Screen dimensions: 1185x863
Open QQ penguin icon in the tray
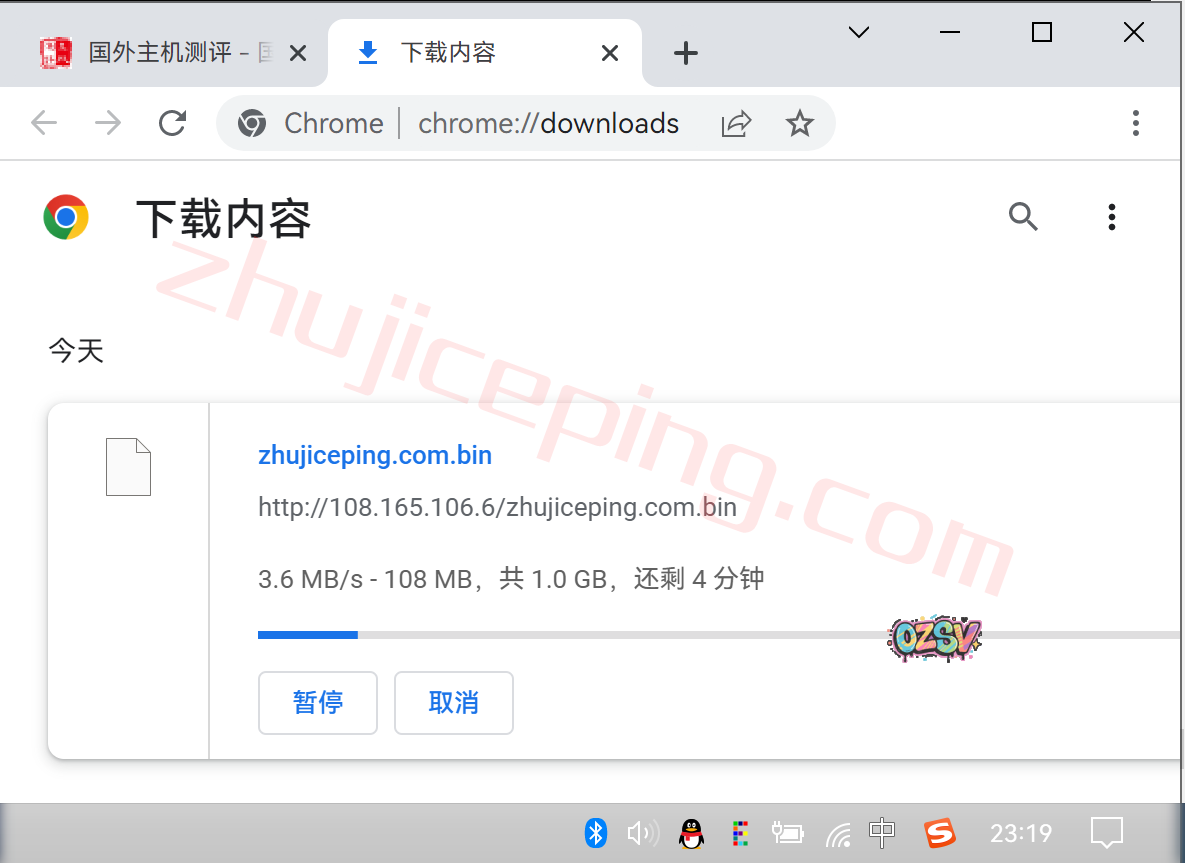(690, 832)
